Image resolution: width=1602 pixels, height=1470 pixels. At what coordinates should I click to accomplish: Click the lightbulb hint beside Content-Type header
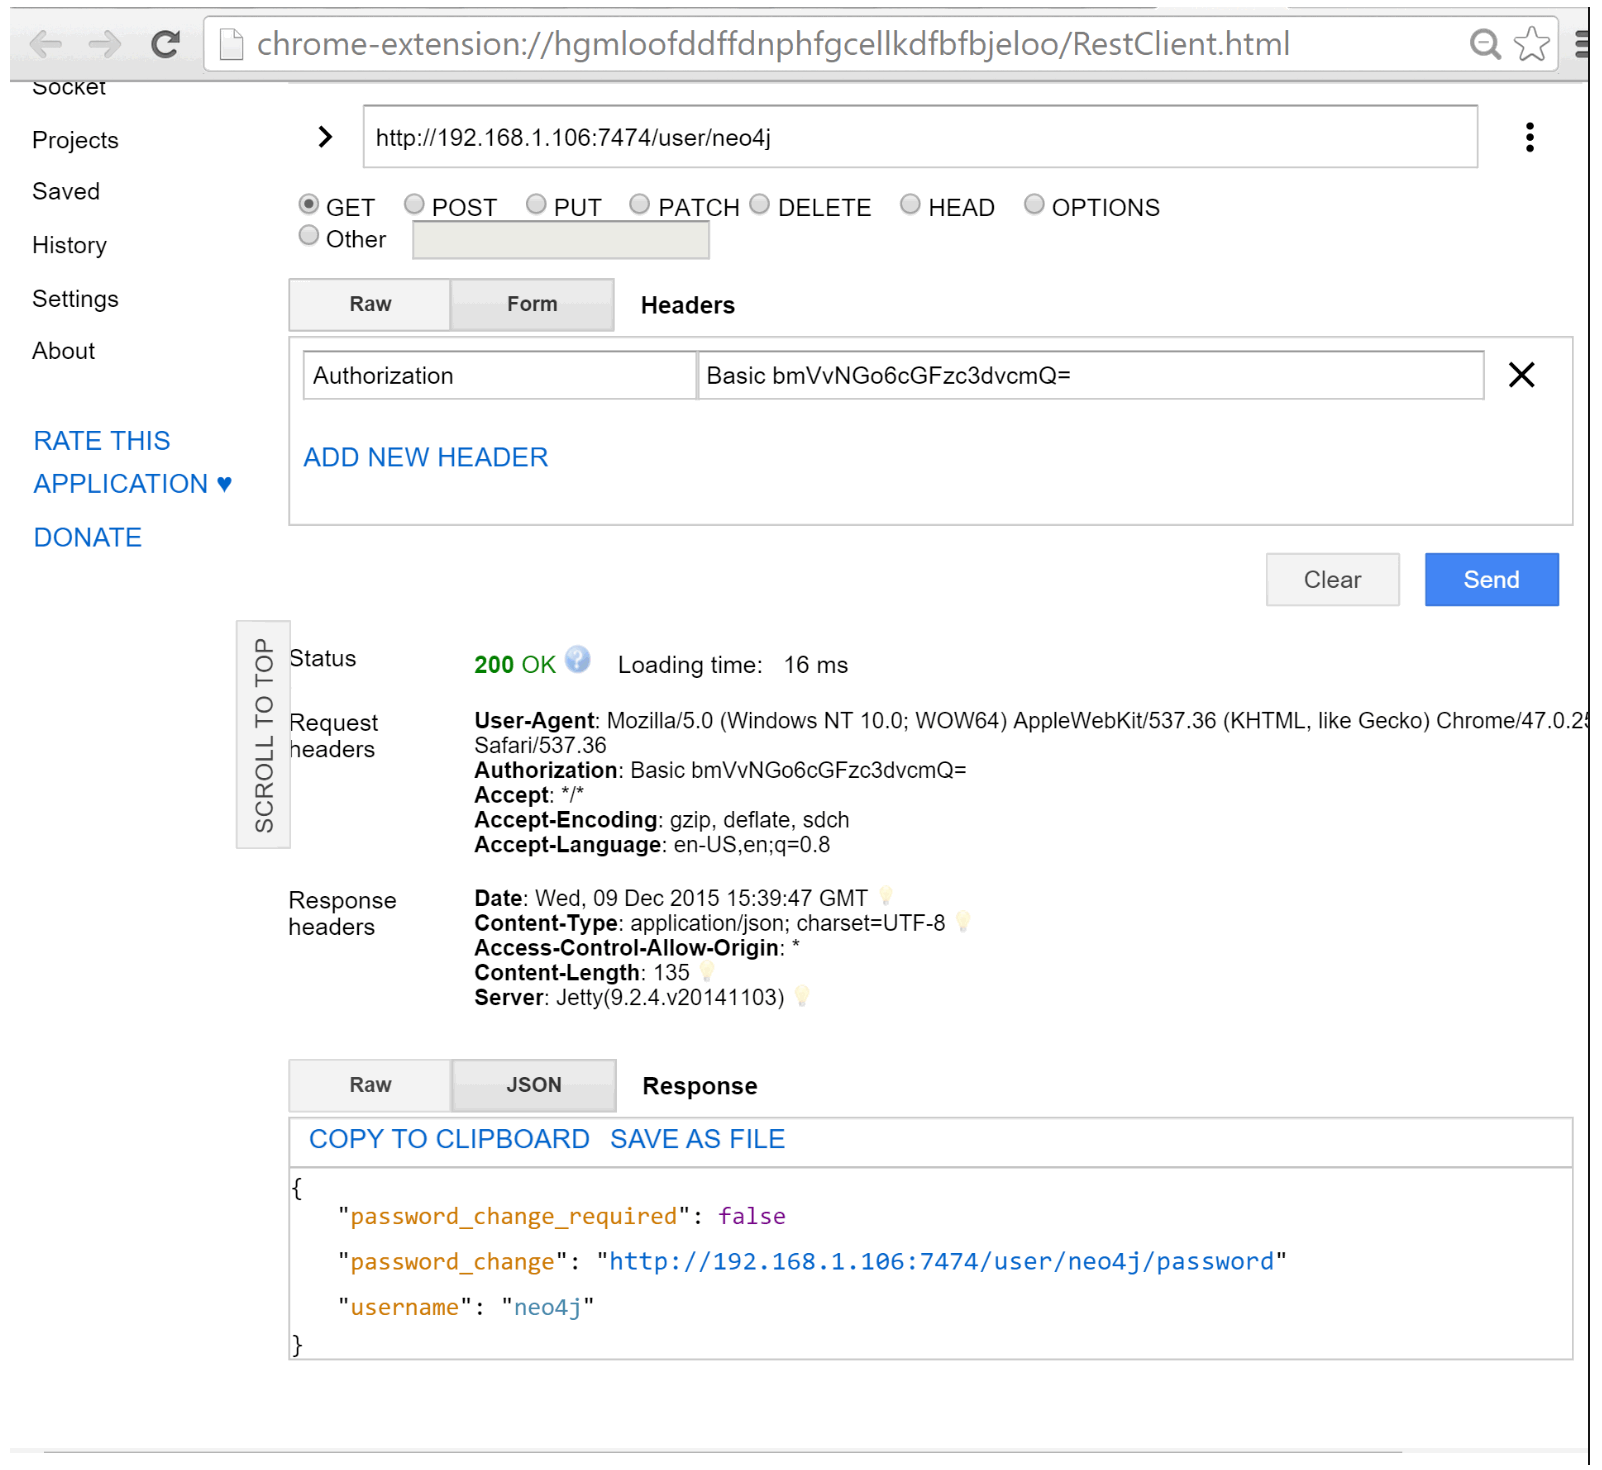point(963,921)
